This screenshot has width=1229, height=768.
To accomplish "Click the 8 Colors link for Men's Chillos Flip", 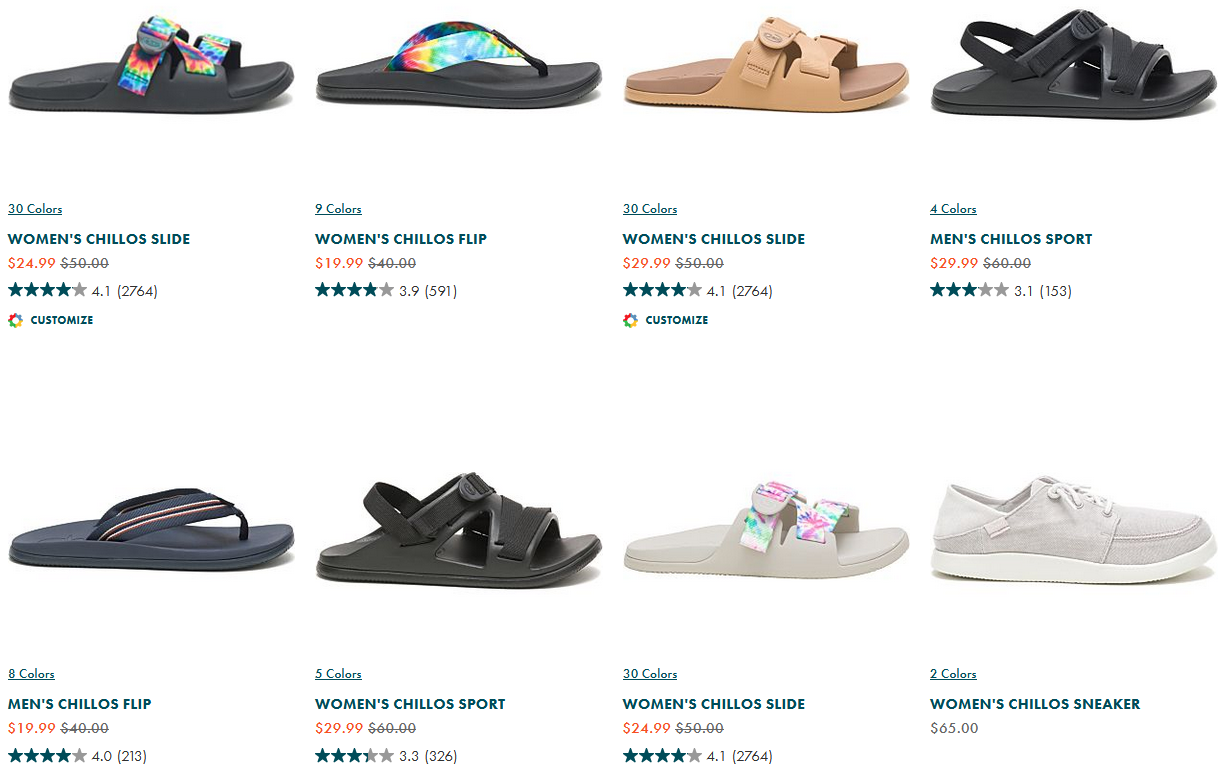I will coord(31,673).
